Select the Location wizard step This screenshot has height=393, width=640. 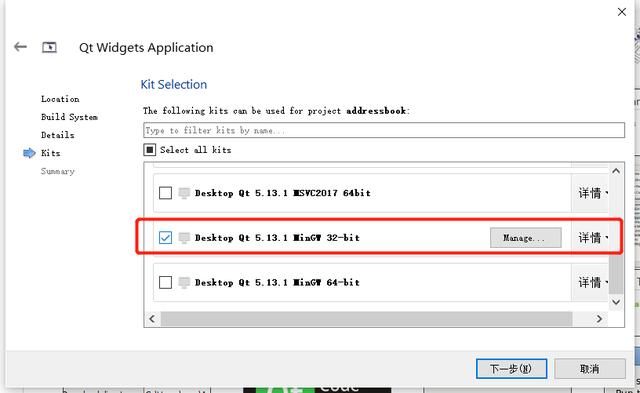[x=60, y=99]
